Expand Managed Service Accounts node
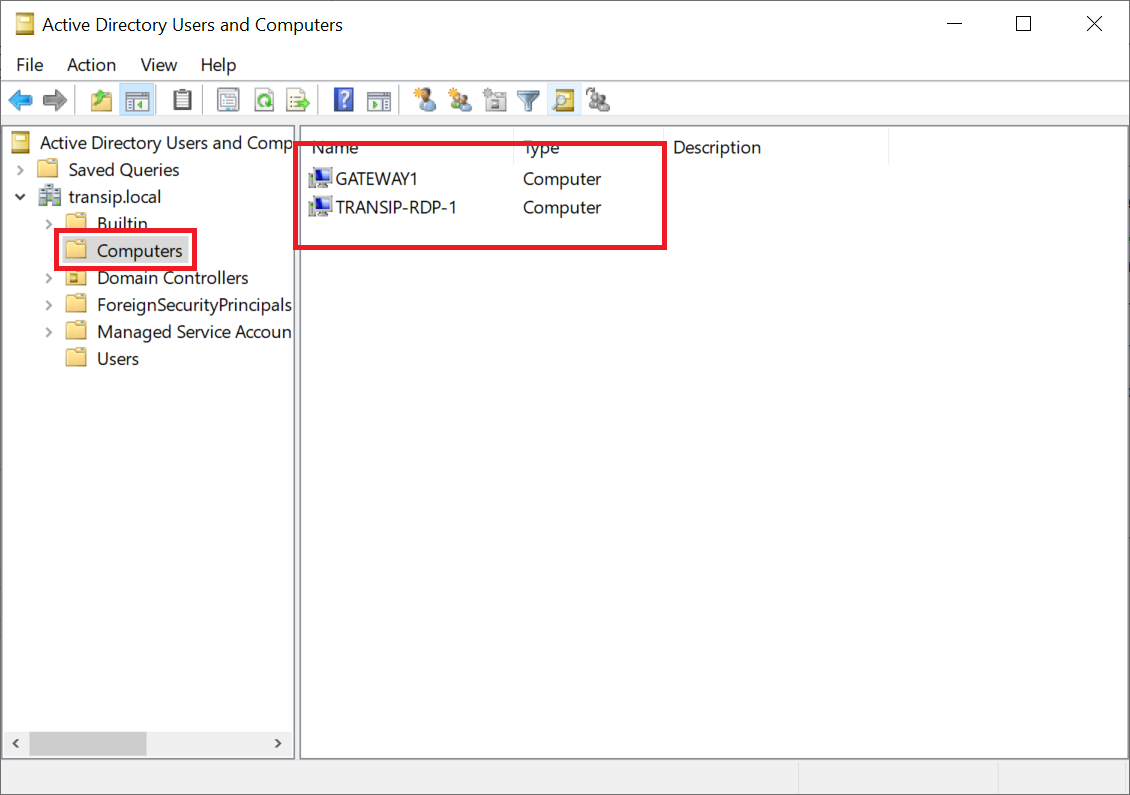The image size is (1130, 795). coord(49,332)
